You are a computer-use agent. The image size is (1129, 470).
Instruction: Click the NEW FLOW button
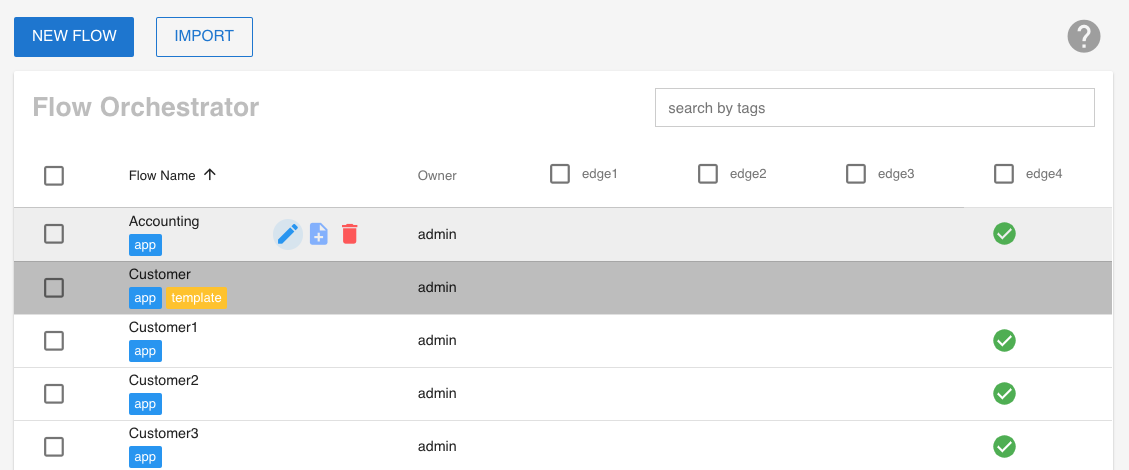pyautogui.click(x=74, y=37)
